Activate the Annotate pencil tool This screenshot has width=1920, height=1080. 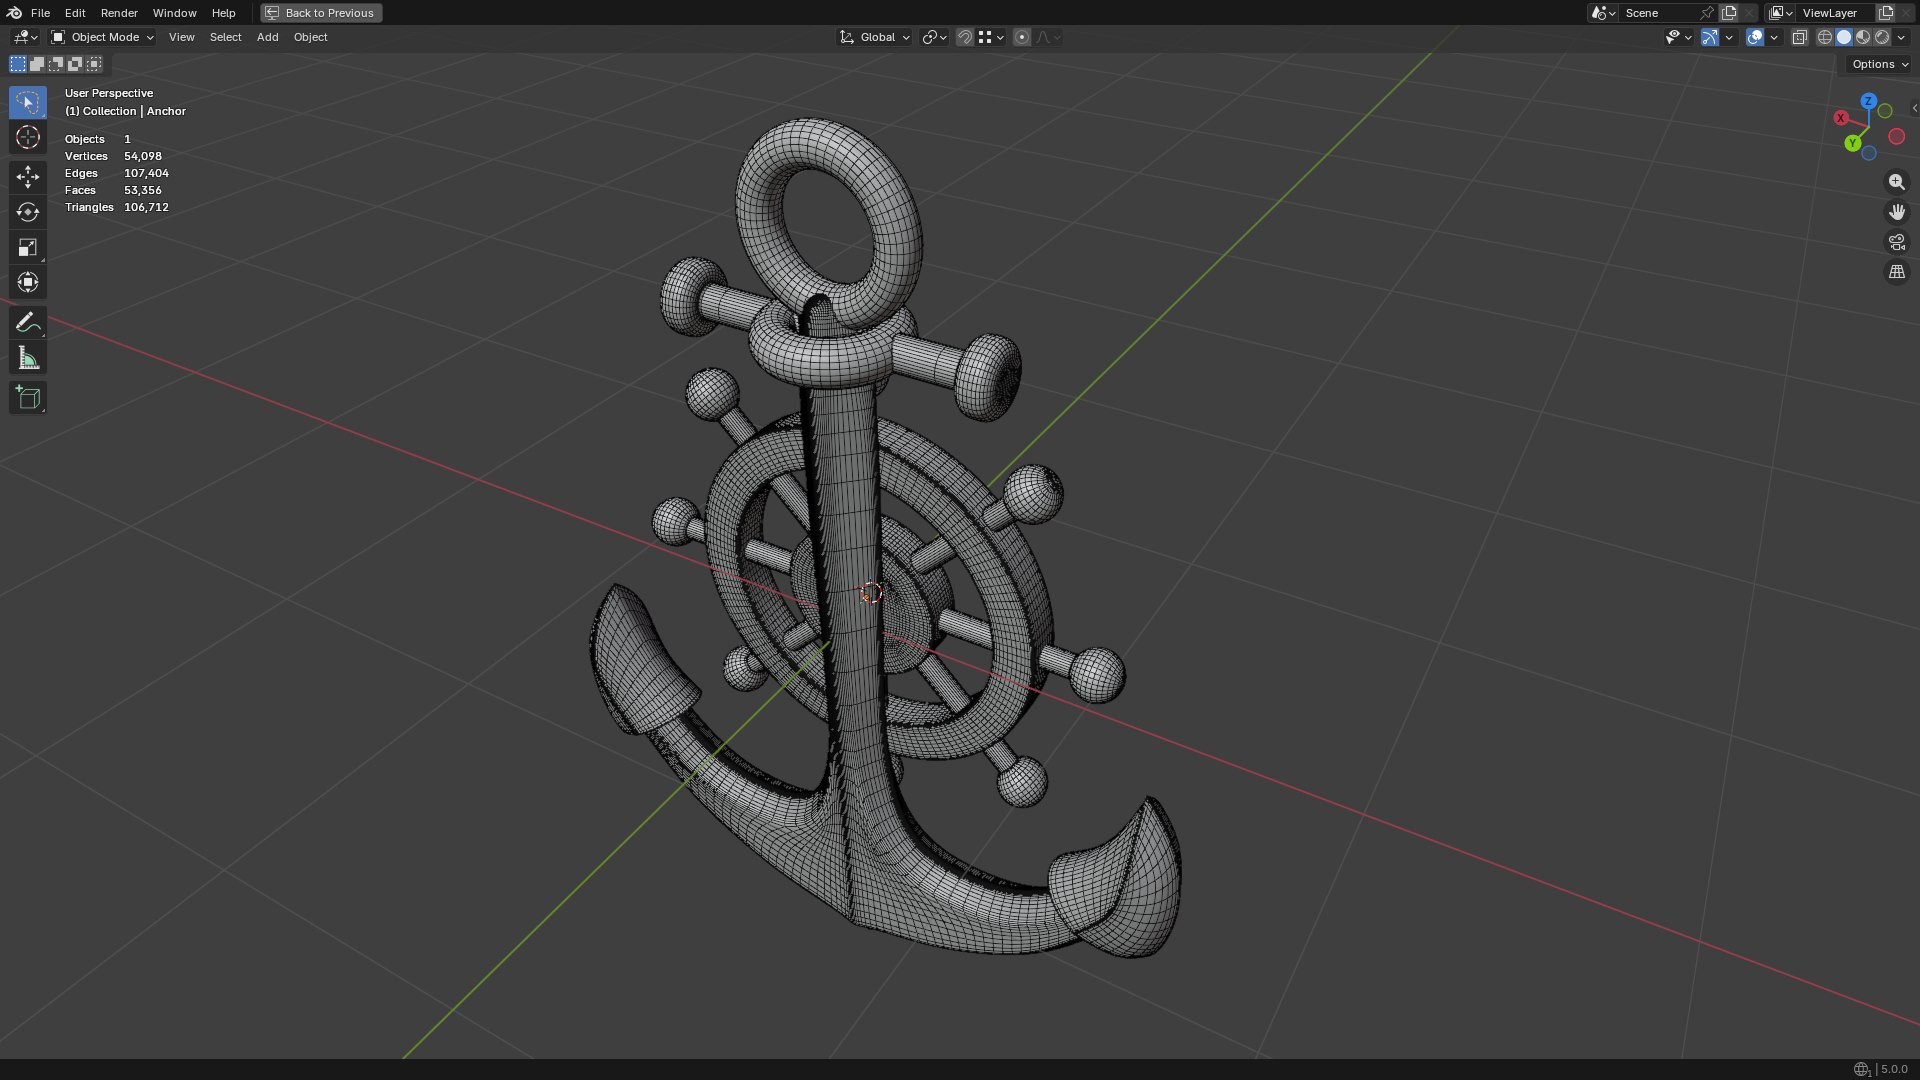(28, 322)
